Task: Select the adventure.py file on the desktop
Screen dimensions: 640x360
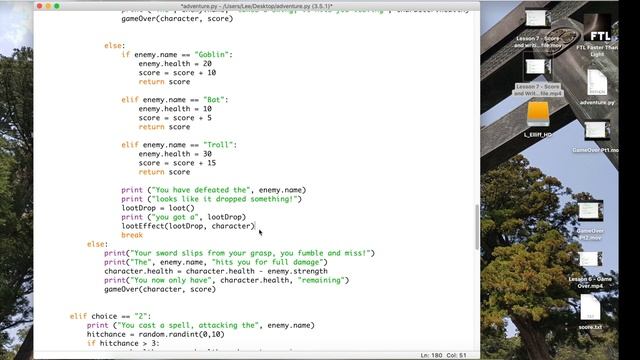Action: pyautogui.click(x=597, y=87)
